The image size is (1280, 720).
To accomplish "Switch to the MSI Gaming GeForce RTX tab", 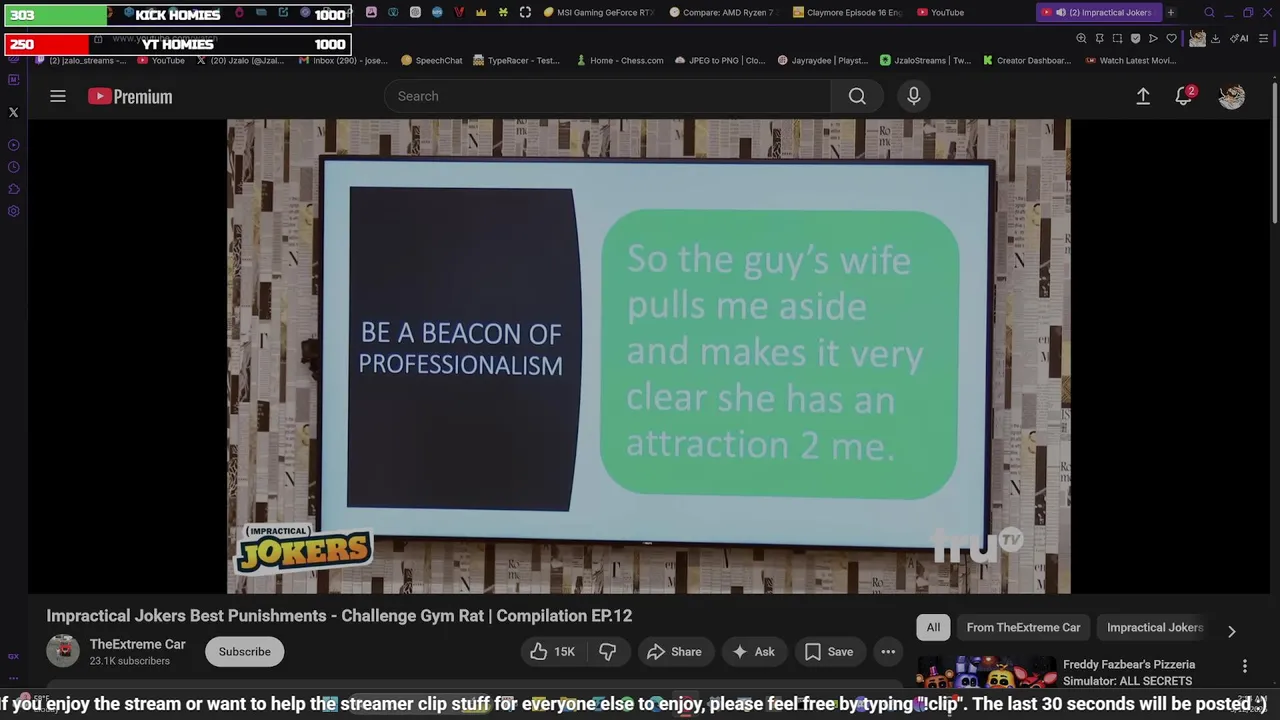I will 598,12.
